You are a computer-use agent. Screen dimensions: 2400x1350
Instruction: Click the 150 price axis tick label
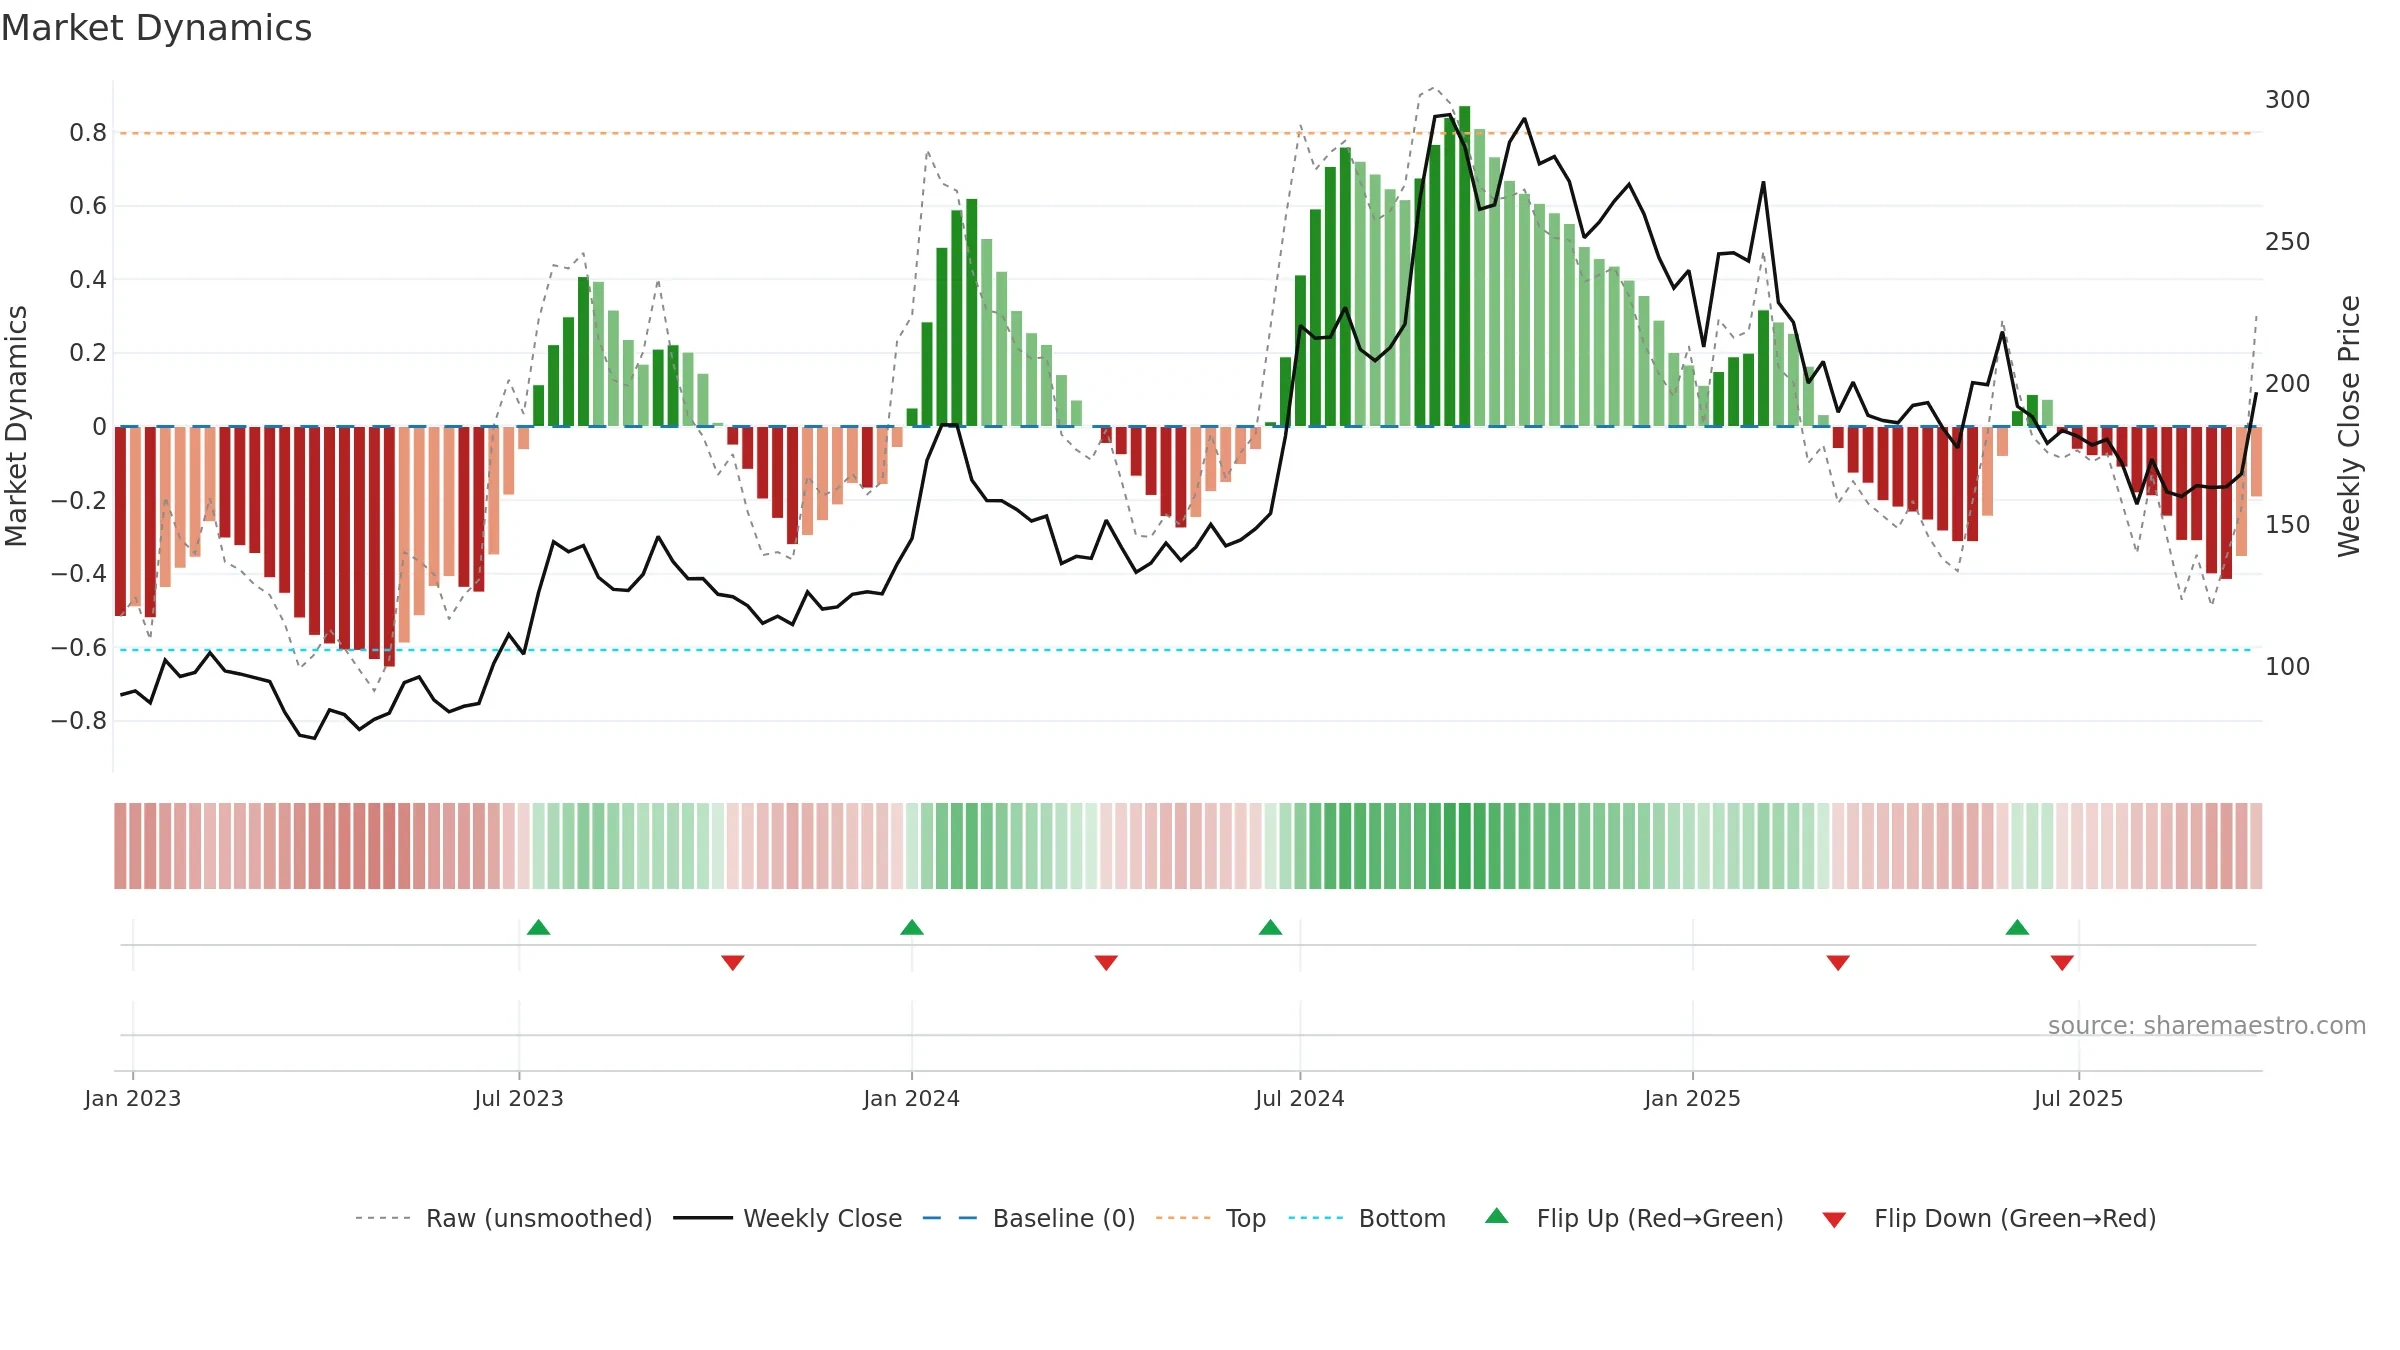click(2288, 525)
